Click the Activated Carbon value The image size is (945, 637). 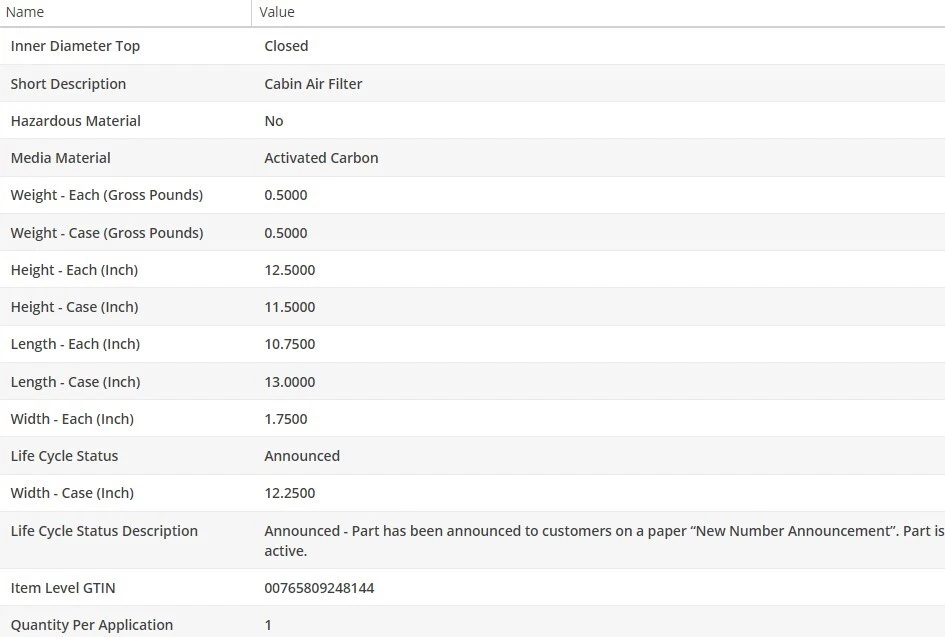321,158
